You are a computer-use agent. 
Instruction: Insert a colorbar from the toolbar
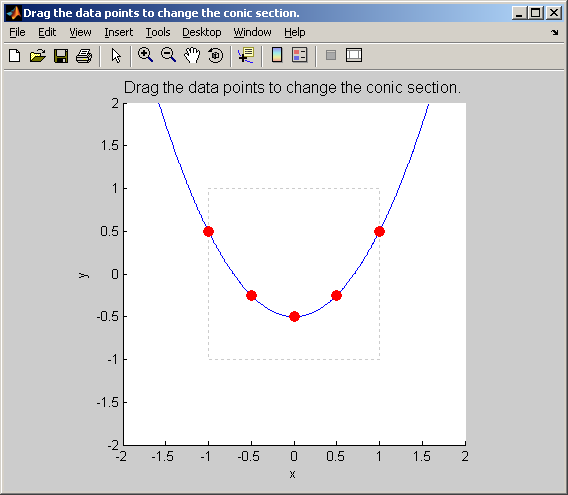point(277,55)
